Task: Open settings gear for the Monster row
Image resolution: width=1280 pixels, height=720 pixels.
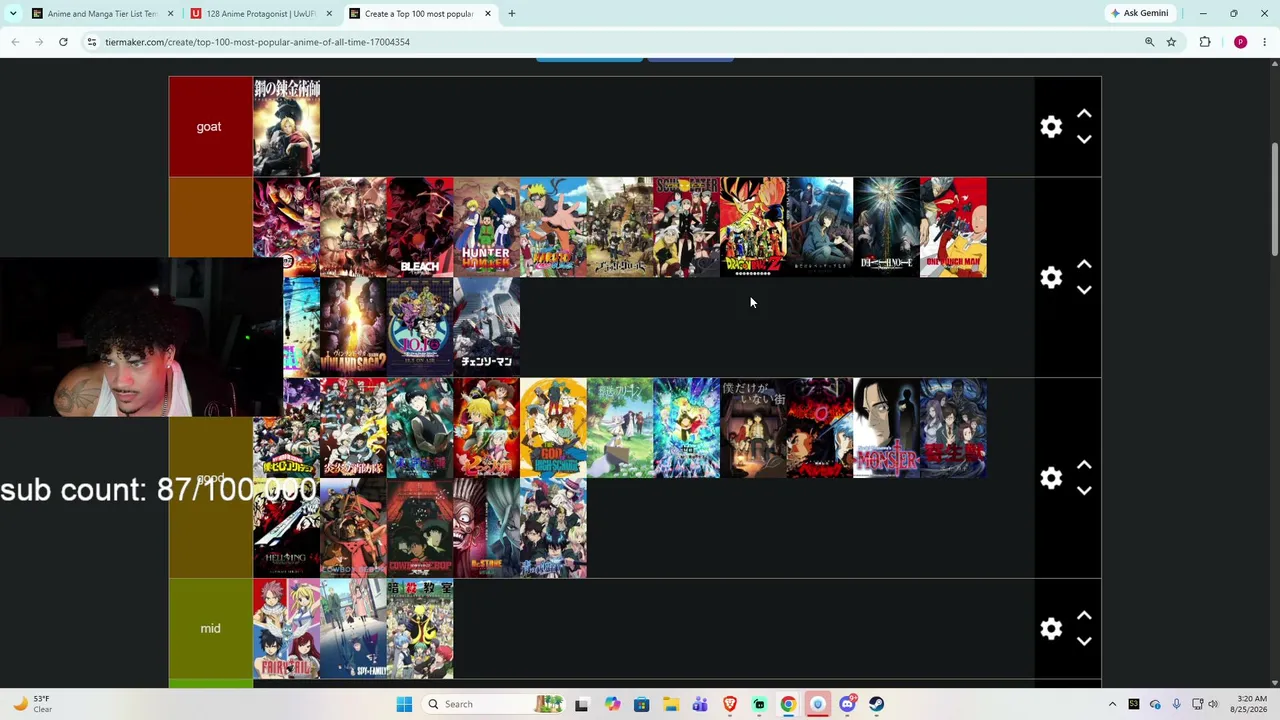Action: (x=1051, y=478)
